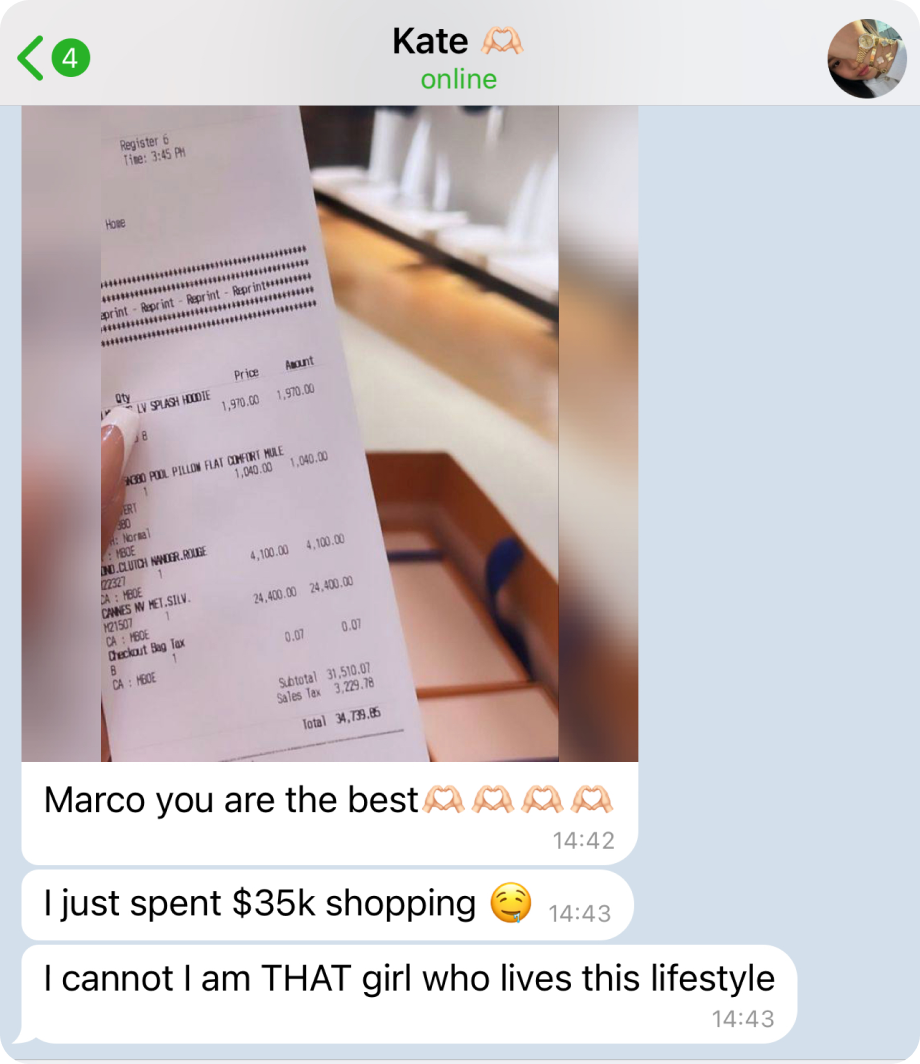Tap the 14:43 timestamp on the $35k message
Image resolution: width=920 pixels, height=1064 pixels.
579,913
